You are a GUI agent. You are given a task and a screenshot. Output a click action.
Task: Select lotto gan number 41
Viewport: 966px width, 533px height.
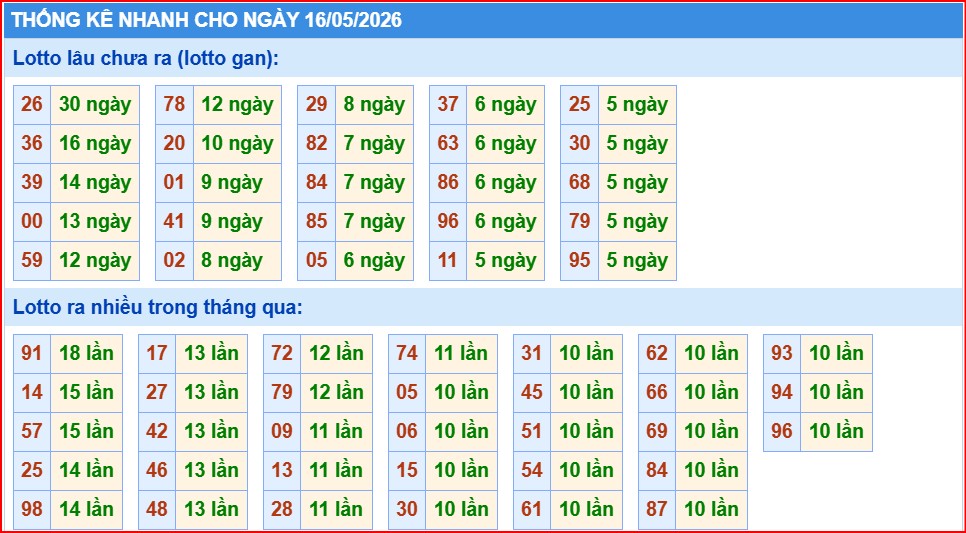click(x=174, y=221)
